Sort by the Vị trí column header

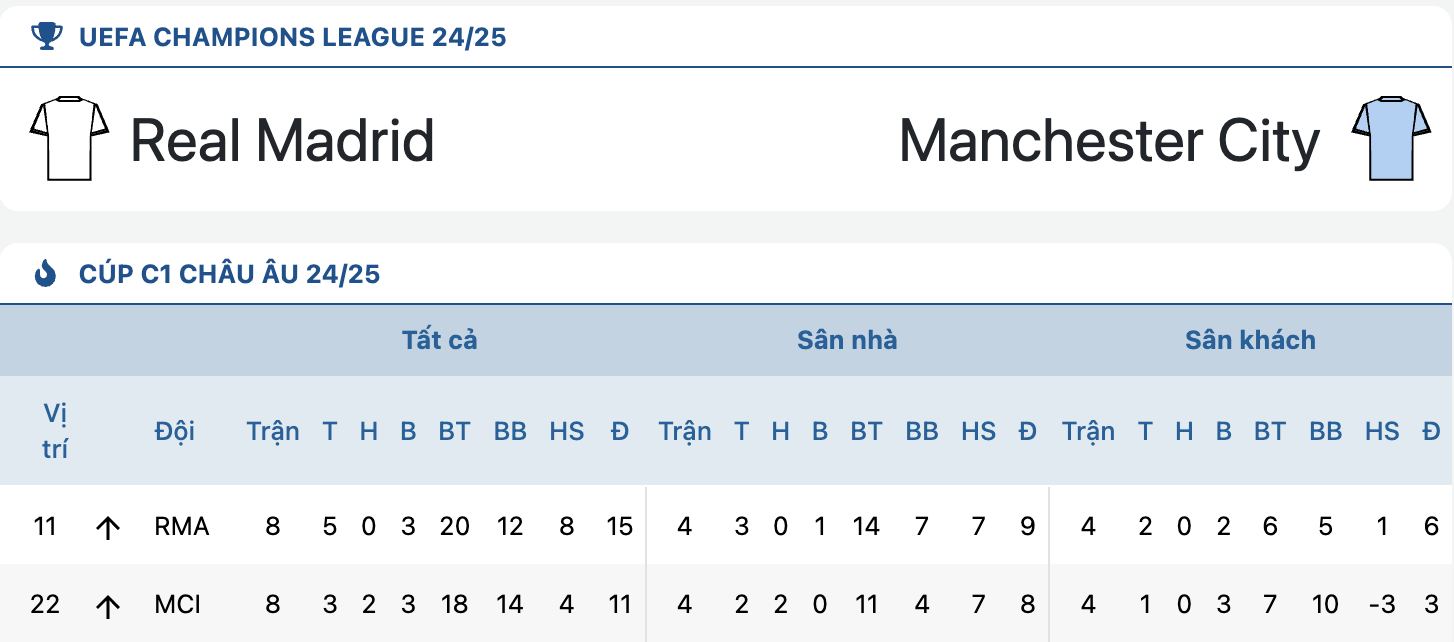click(55, 431)
